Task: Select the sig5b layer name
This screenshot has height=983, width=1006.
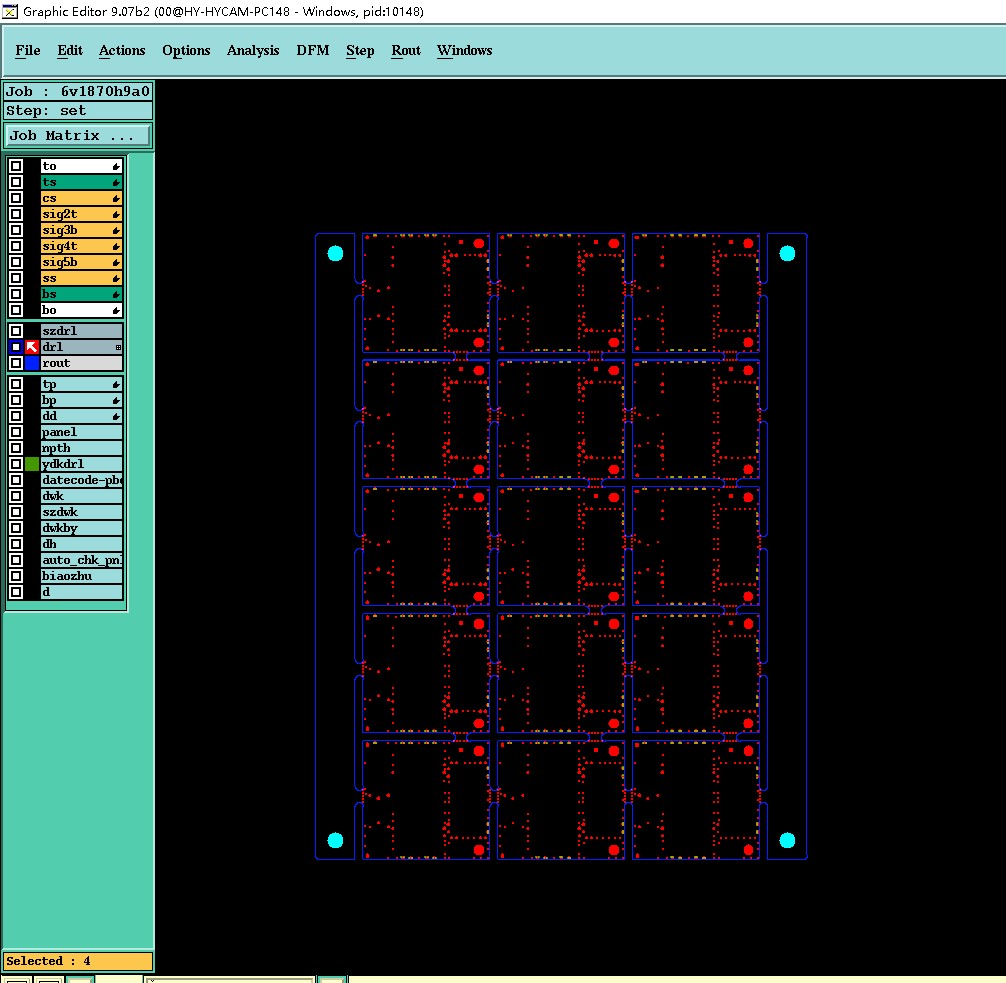Action: 81,262
